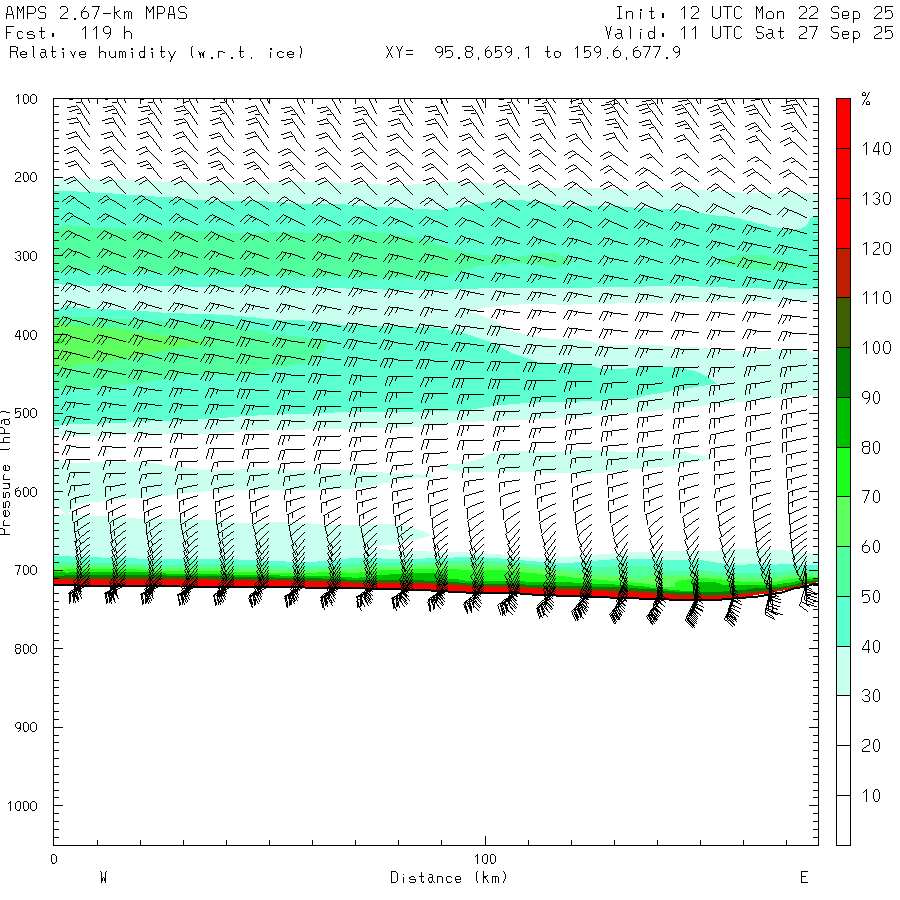Viewport: 900px width, 900px height.
Task: Click the colorbar label "100"
Action: point(876,348)
